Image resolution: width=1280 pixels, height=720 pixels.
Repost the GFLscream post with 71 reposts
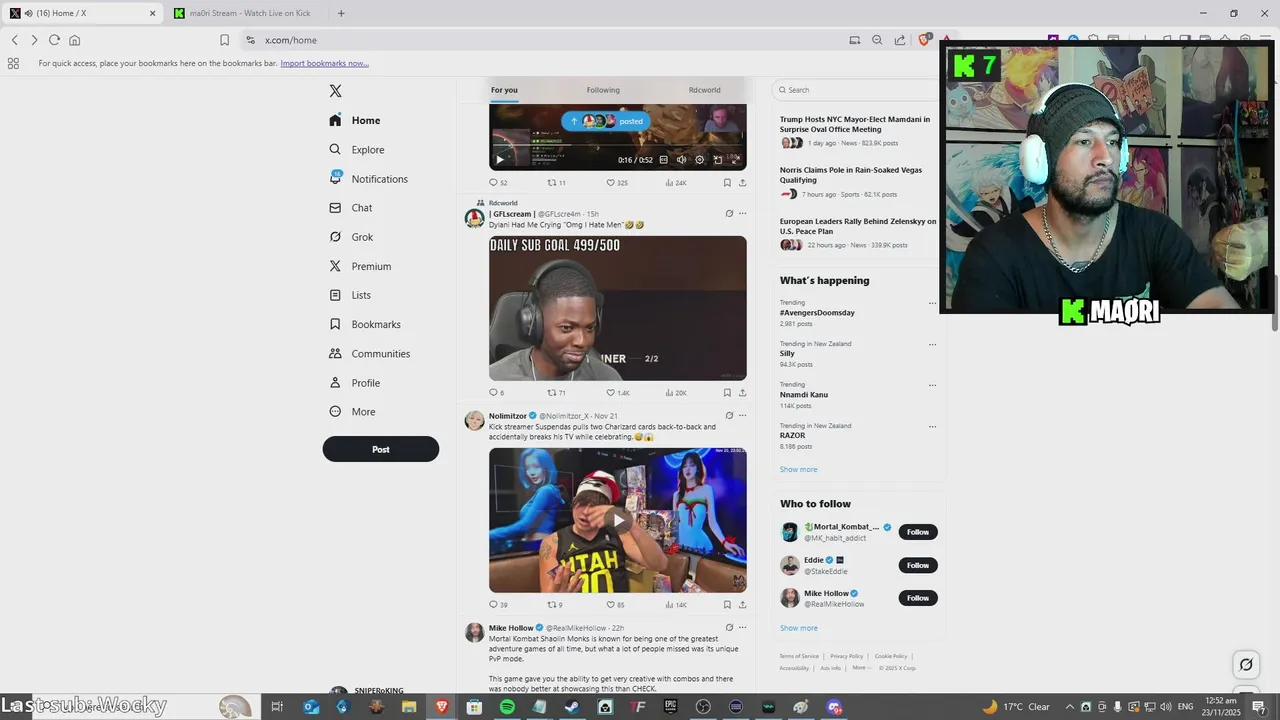(556, 393)
